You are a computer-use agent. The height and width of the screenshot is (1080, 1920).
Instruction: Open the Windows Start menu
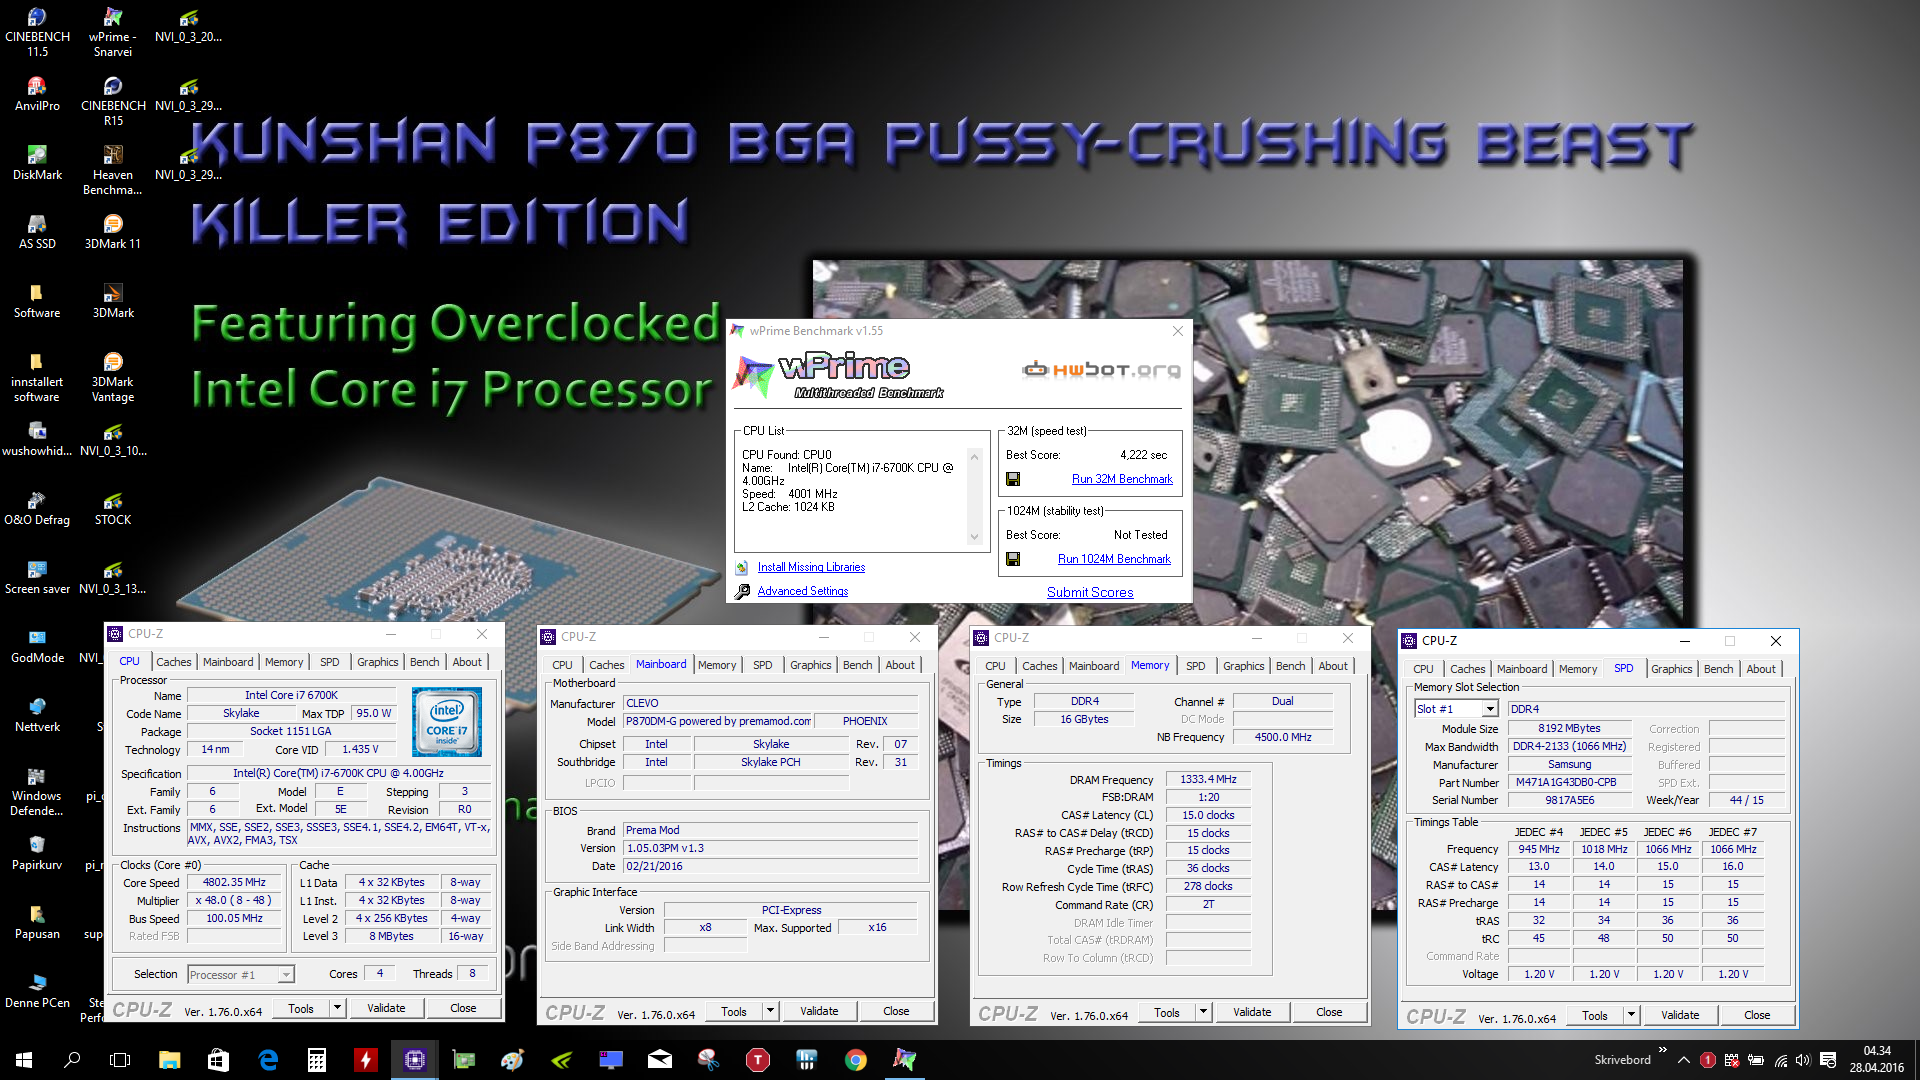(x=24, y=1060)
